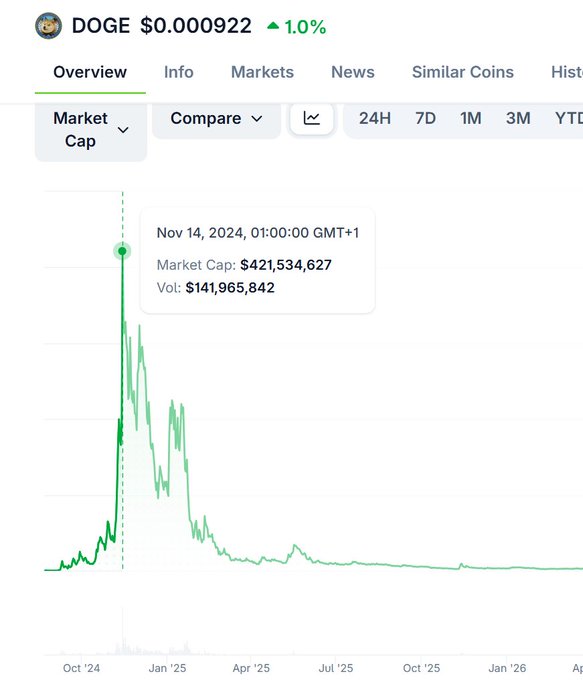Switch to the Info tab
Screen dimensions: 583x680
point(179,72)
